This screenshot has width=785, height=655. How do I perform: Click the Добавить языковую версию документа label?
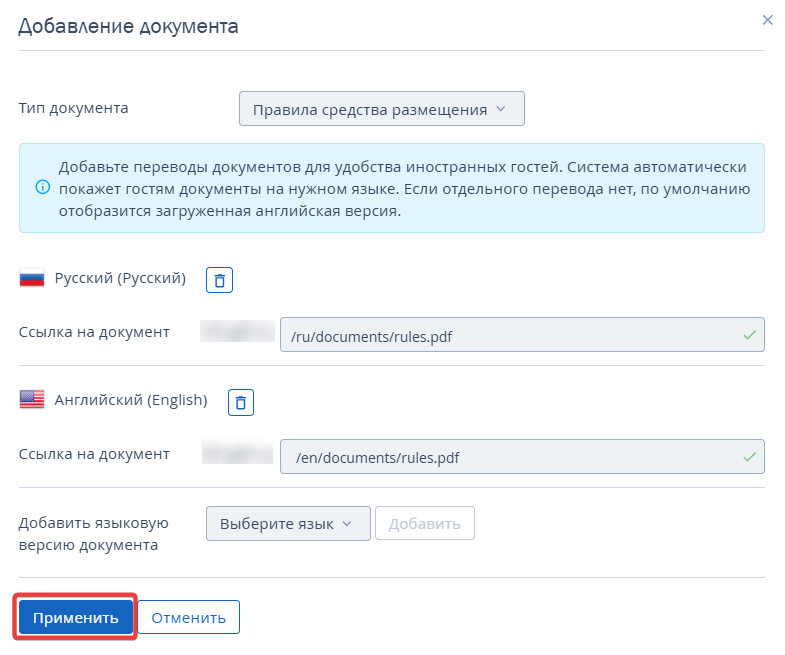point(93,534)
